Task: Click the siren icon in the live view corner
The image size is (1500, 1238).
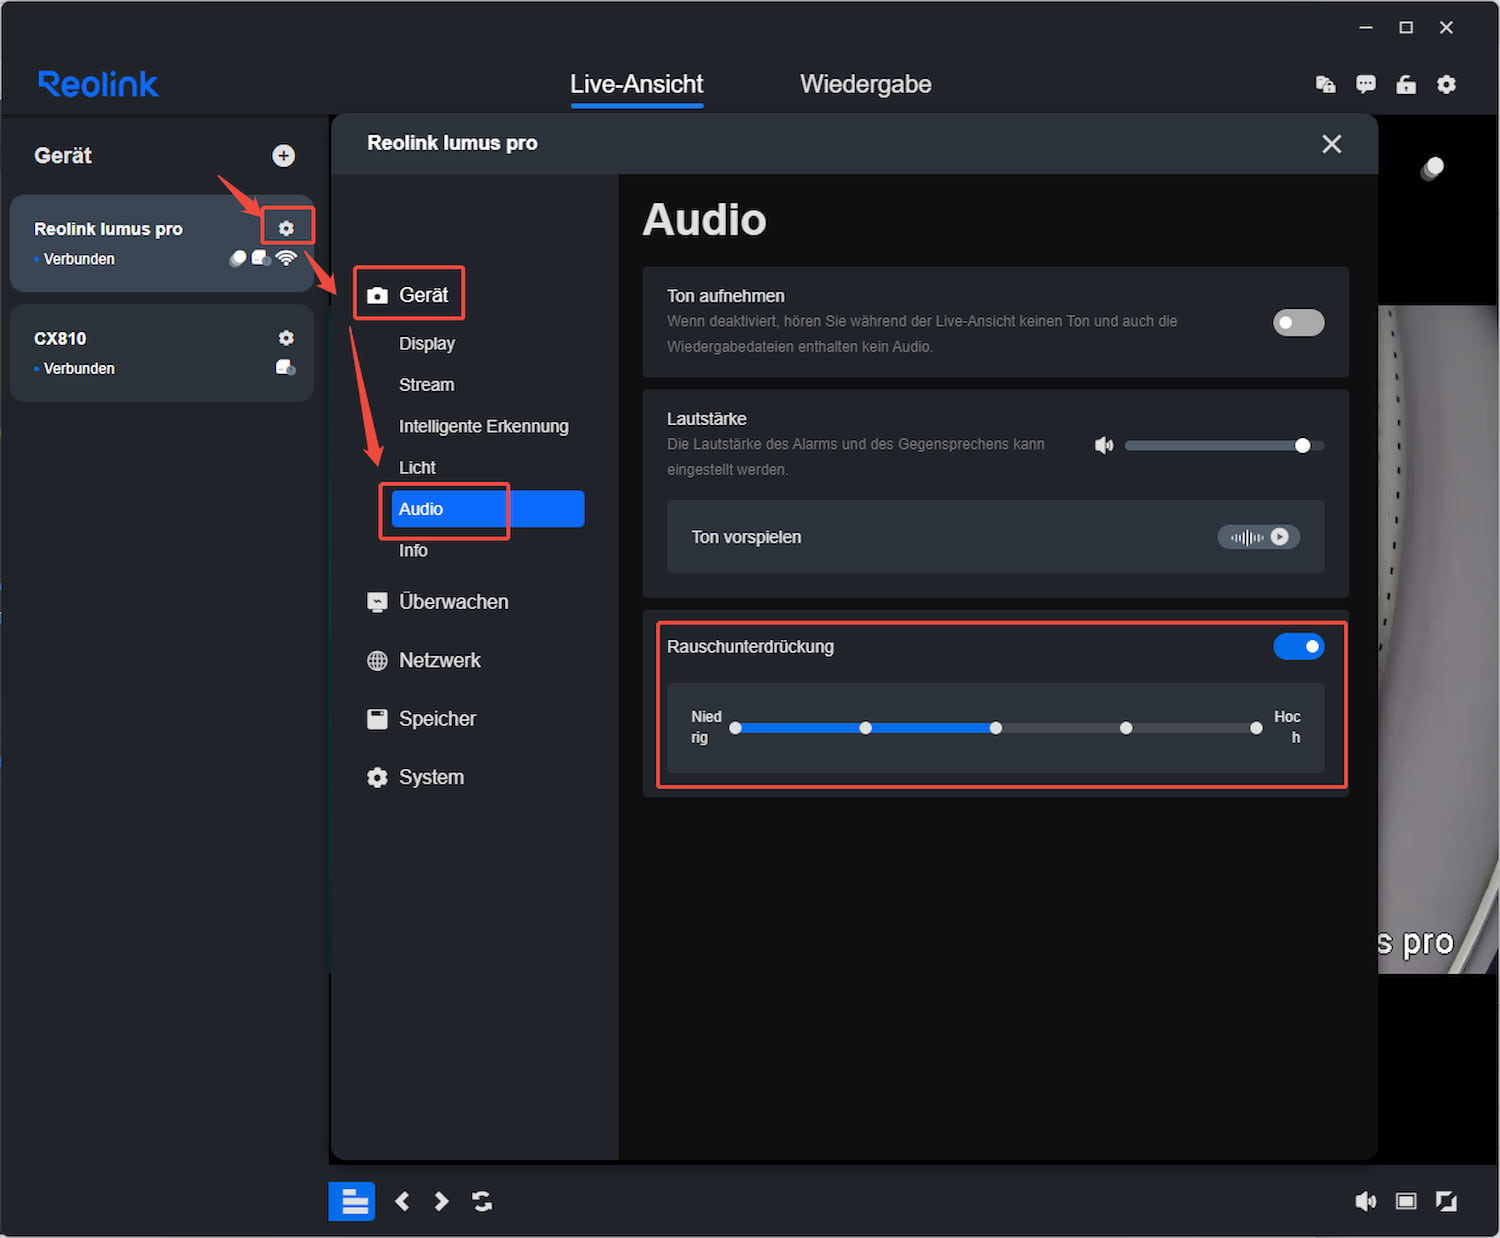Action: [1433, 168]
